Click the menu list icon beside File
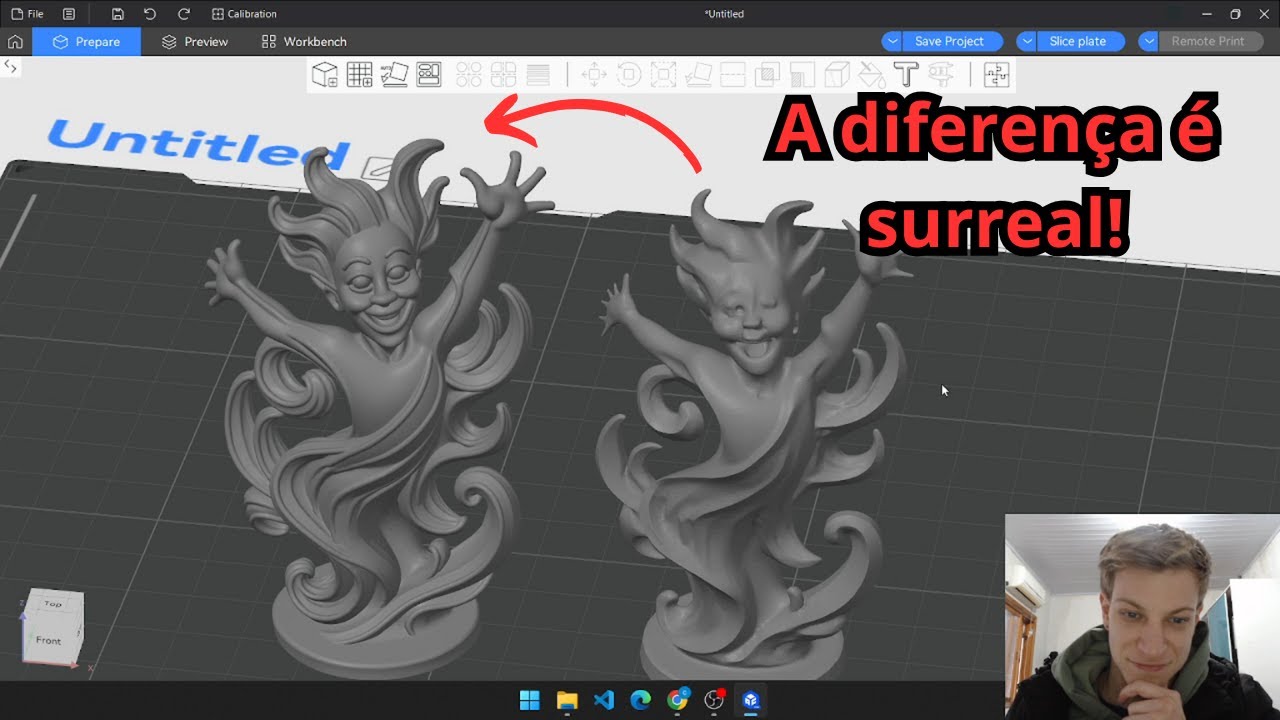1280x720 pixels. coord(69,14)
